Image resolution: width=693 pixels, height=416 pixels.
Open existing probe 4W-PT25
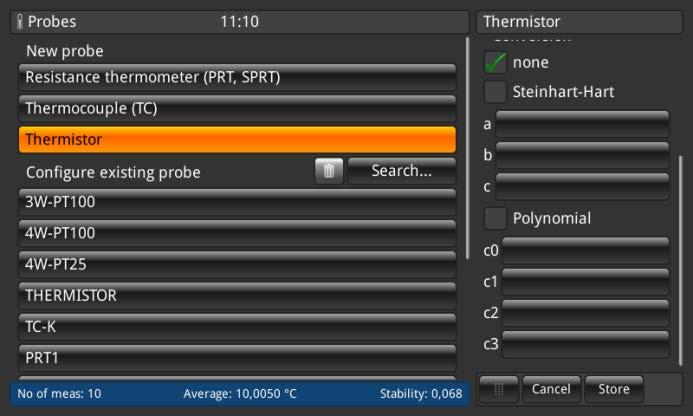click(237, 265)
